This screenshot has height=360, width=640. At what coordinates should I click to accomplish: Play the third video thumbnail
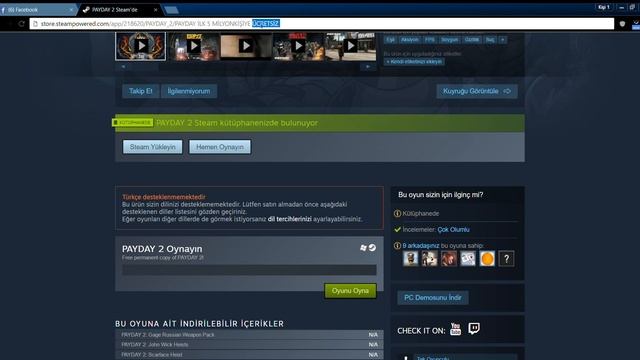click(246, 46)
